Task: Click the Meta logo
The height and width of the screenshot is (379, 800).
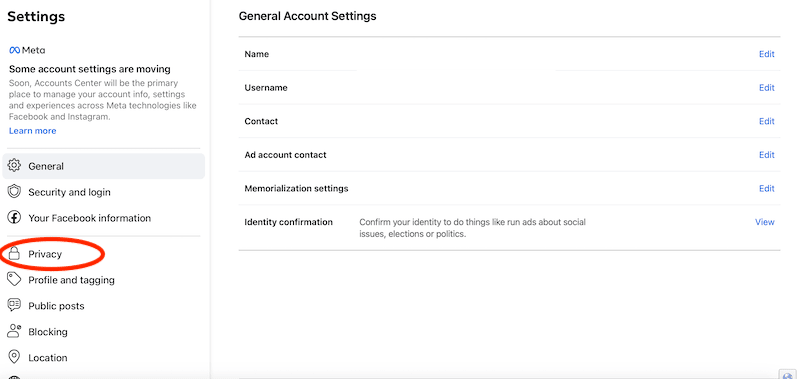Action: (27, 50)
